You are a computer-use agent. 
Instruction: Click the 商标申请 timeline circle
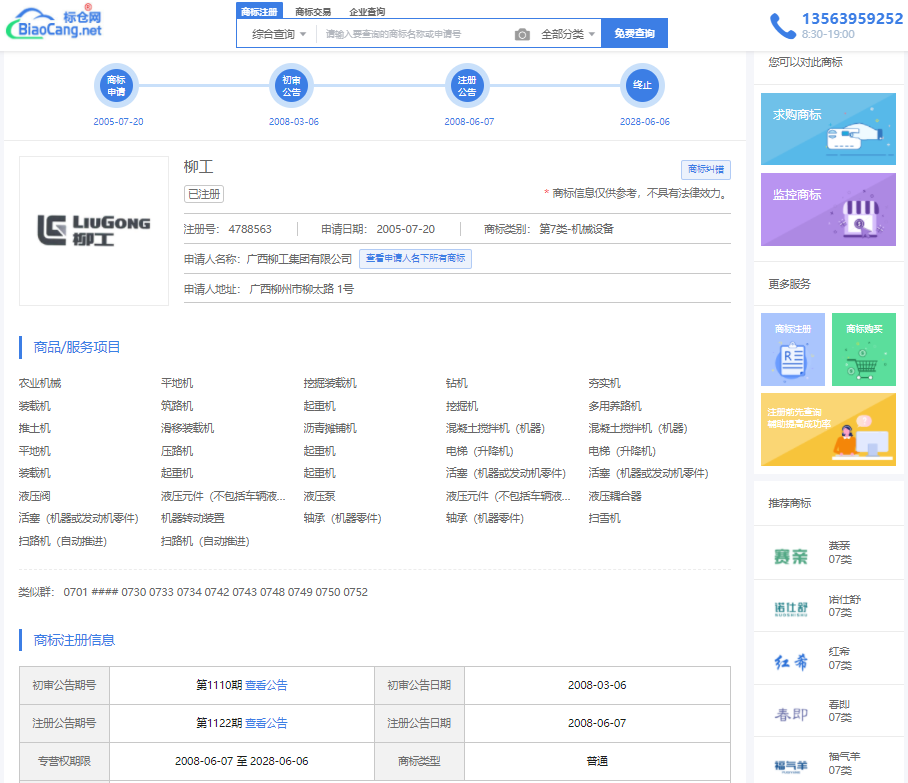(x=116, y=86)
